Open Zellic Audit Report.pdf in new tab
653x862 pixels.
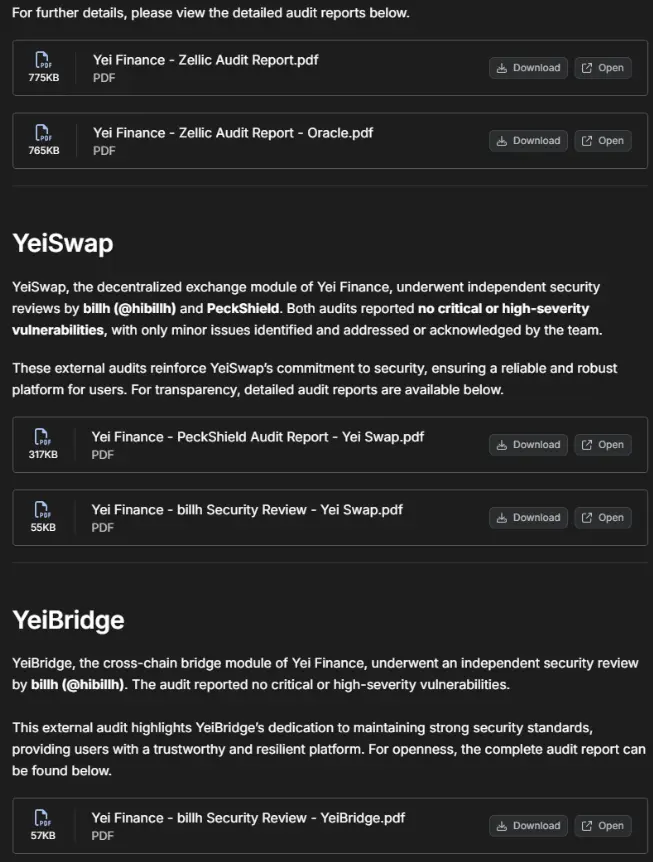603,68
